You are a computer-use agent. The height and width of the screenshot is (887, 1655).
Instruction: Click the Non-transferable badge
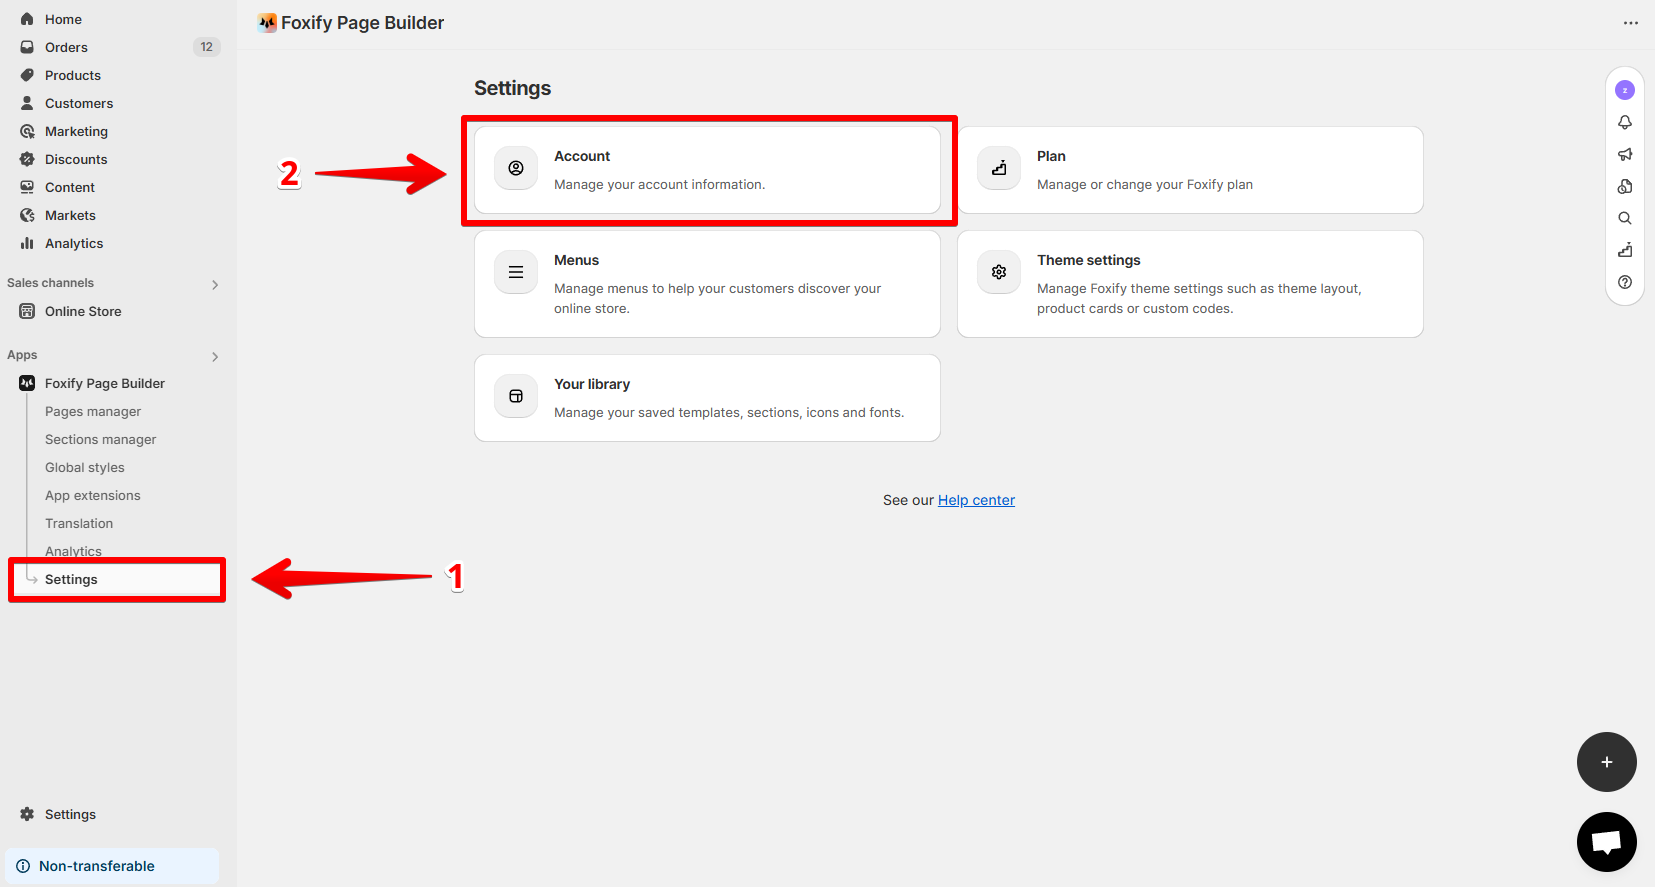tap(112, 866)
